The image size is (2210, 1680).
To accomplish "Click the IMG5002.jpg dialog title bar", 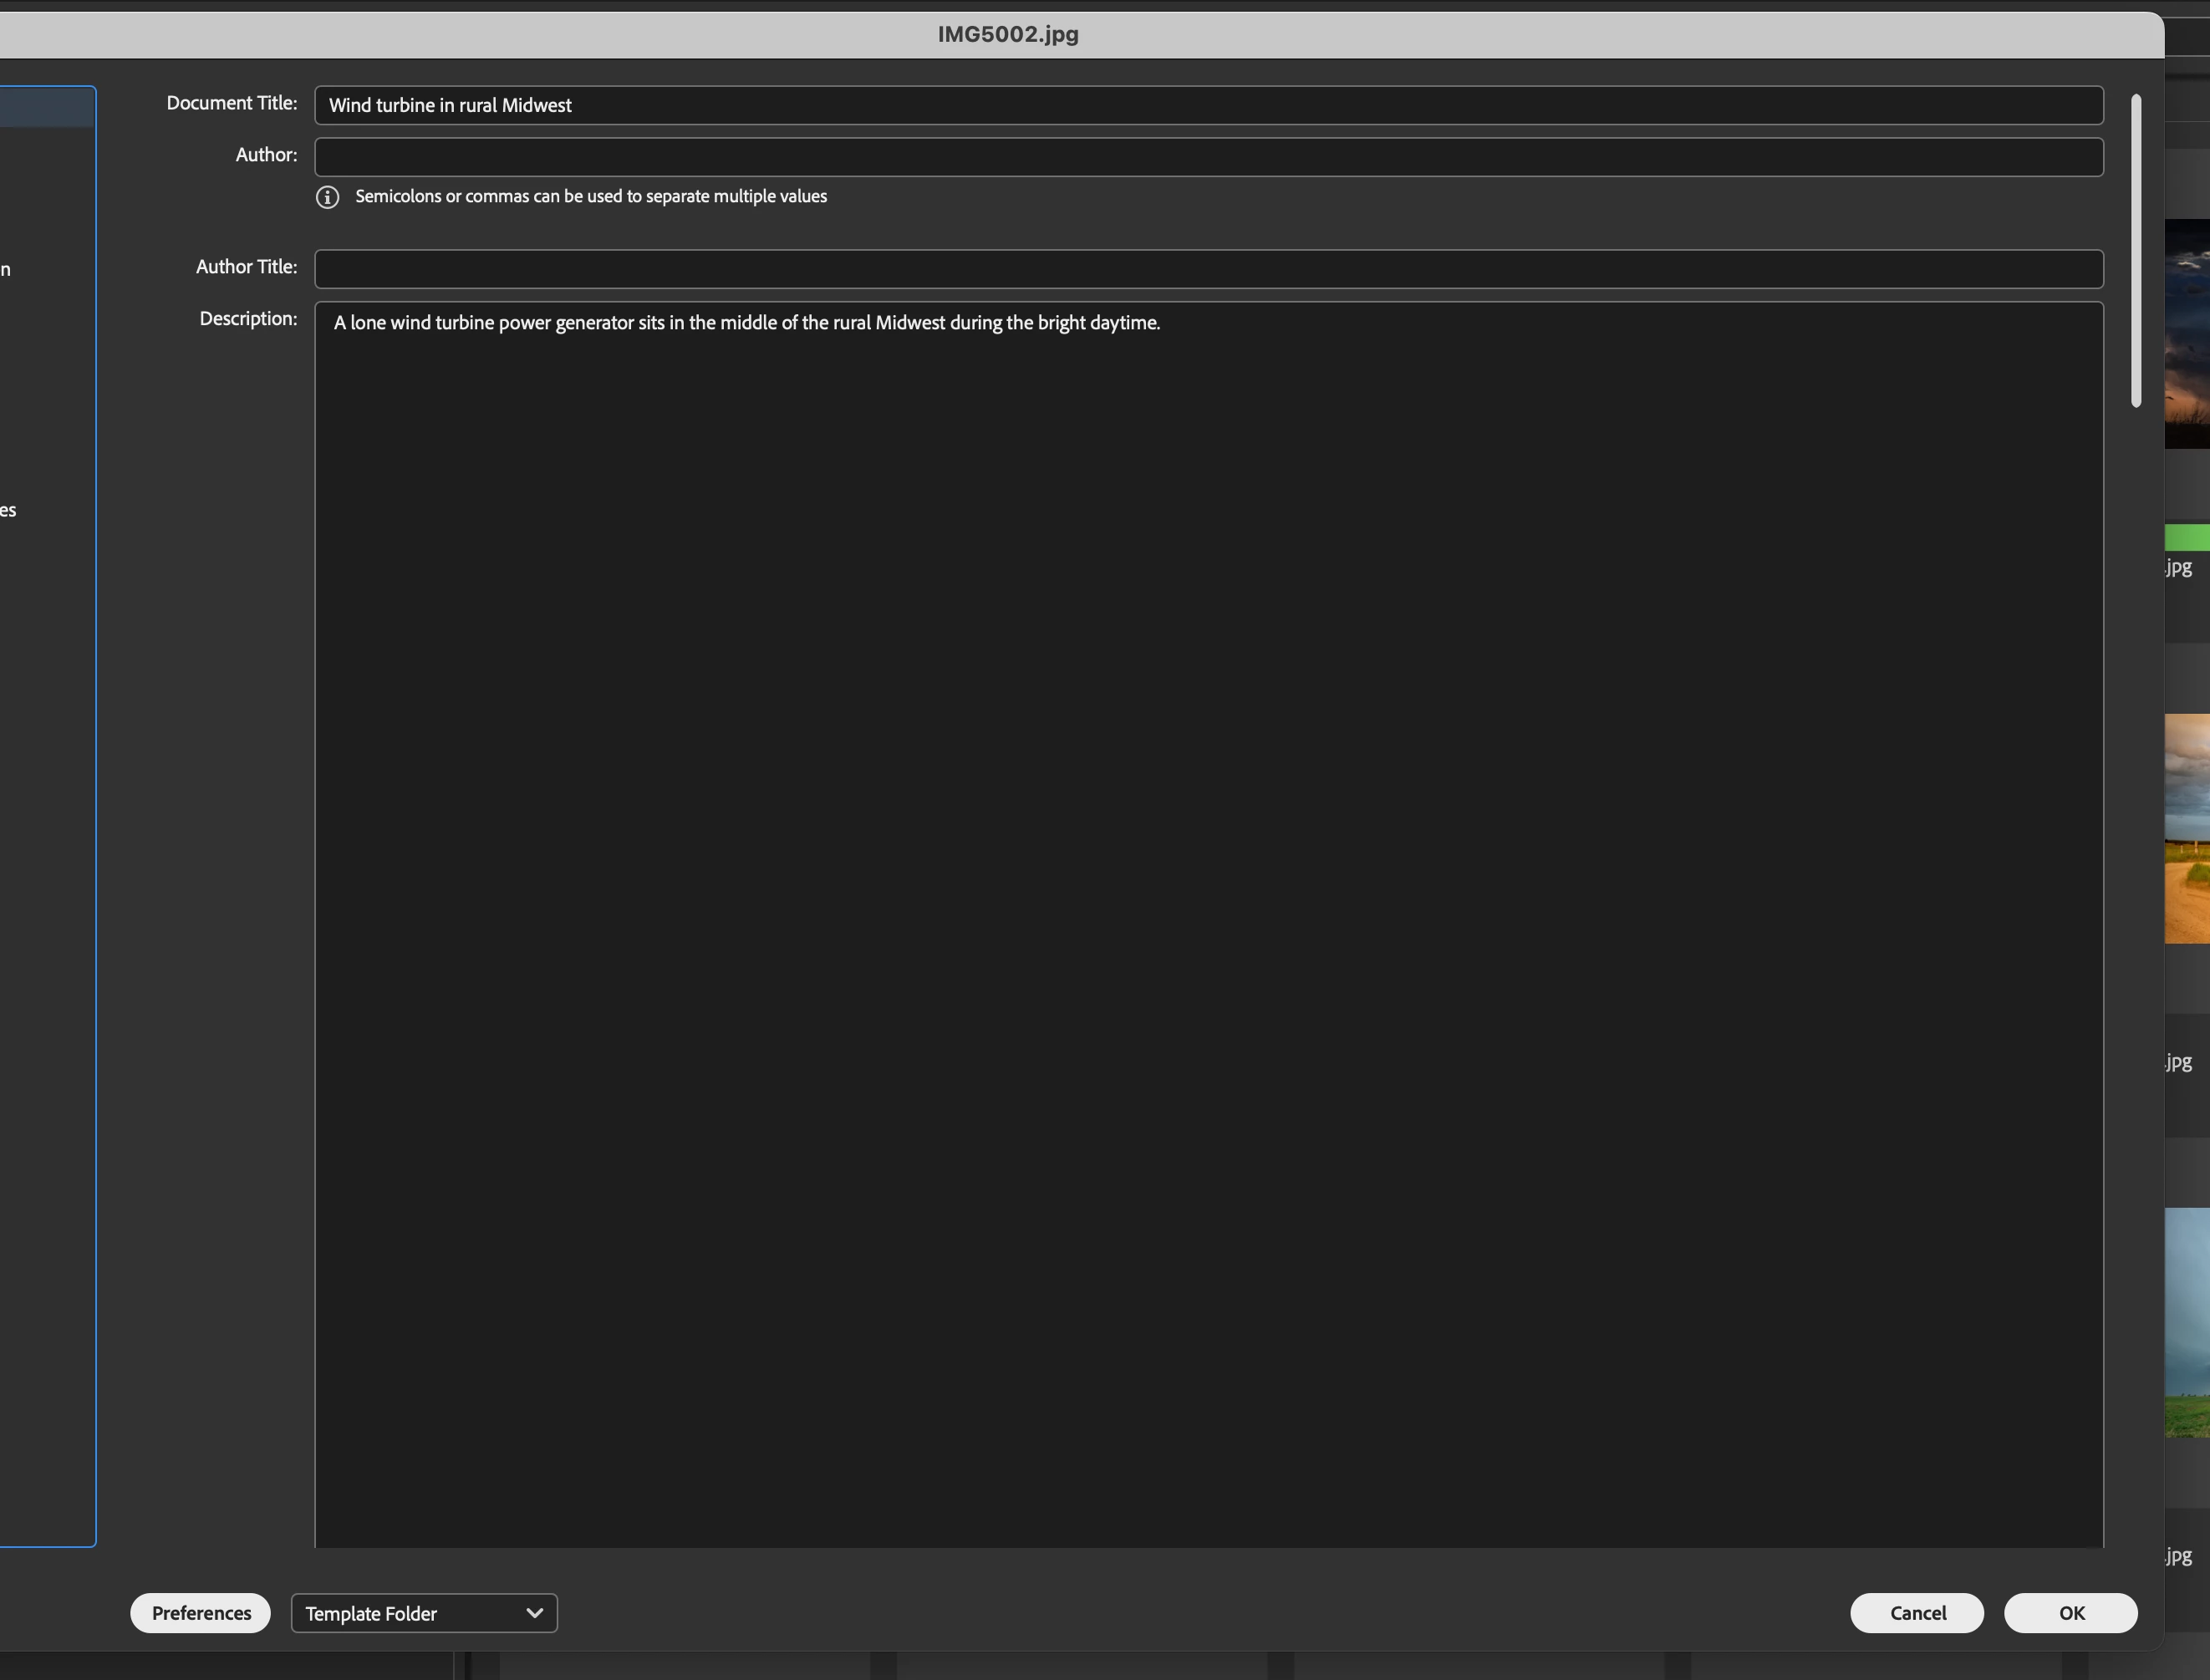I will (1007, 35).
